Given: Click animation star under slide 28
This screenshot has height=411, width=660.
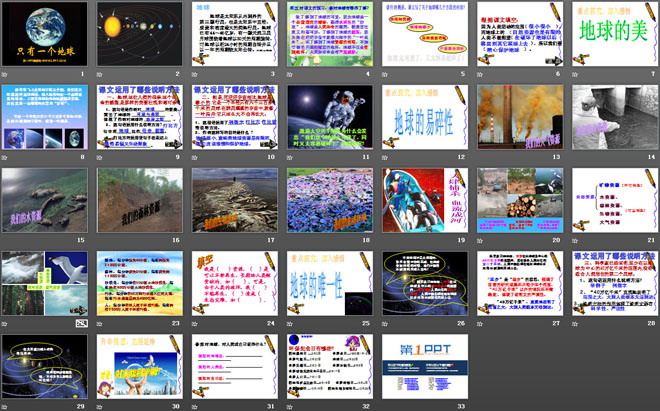Looking at the screenshot, I should click(575, 324).
